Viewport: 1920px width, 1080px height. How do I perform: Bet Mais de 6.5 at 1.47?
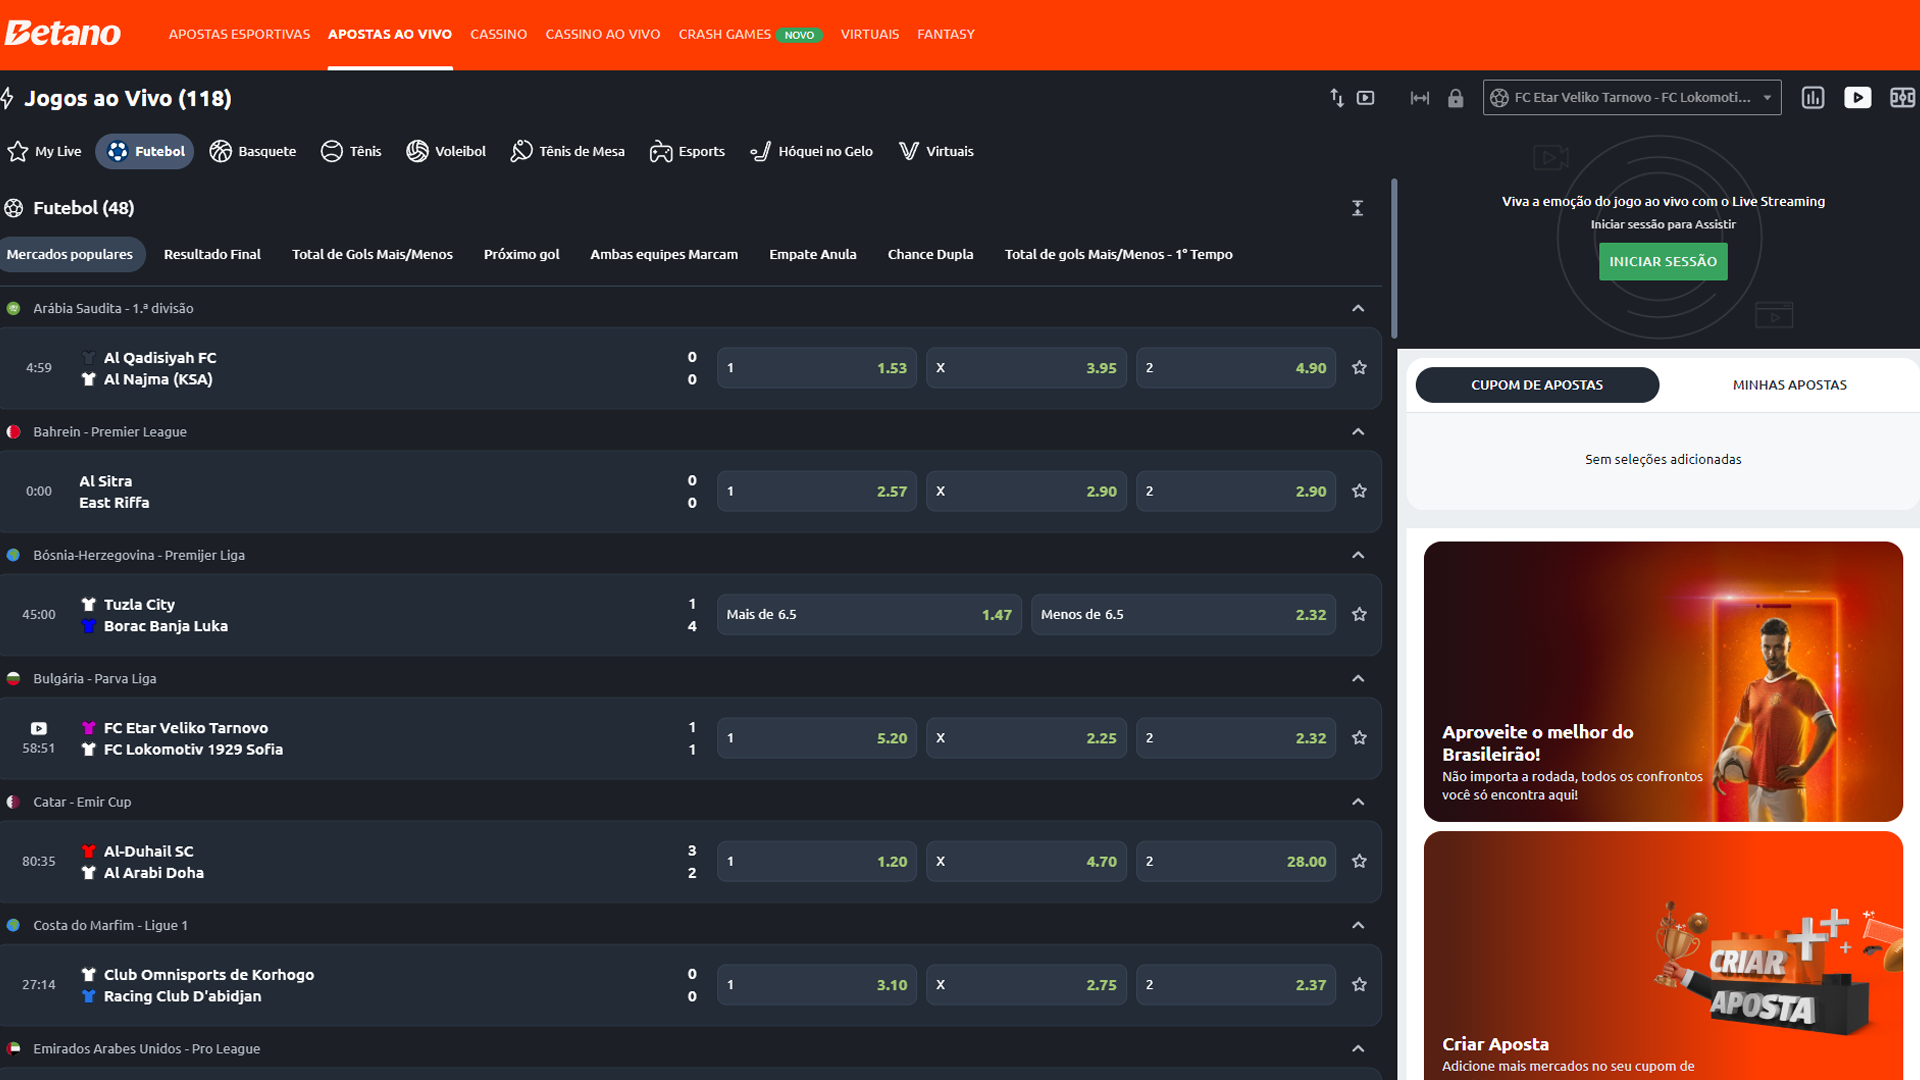tap(869, 615)
